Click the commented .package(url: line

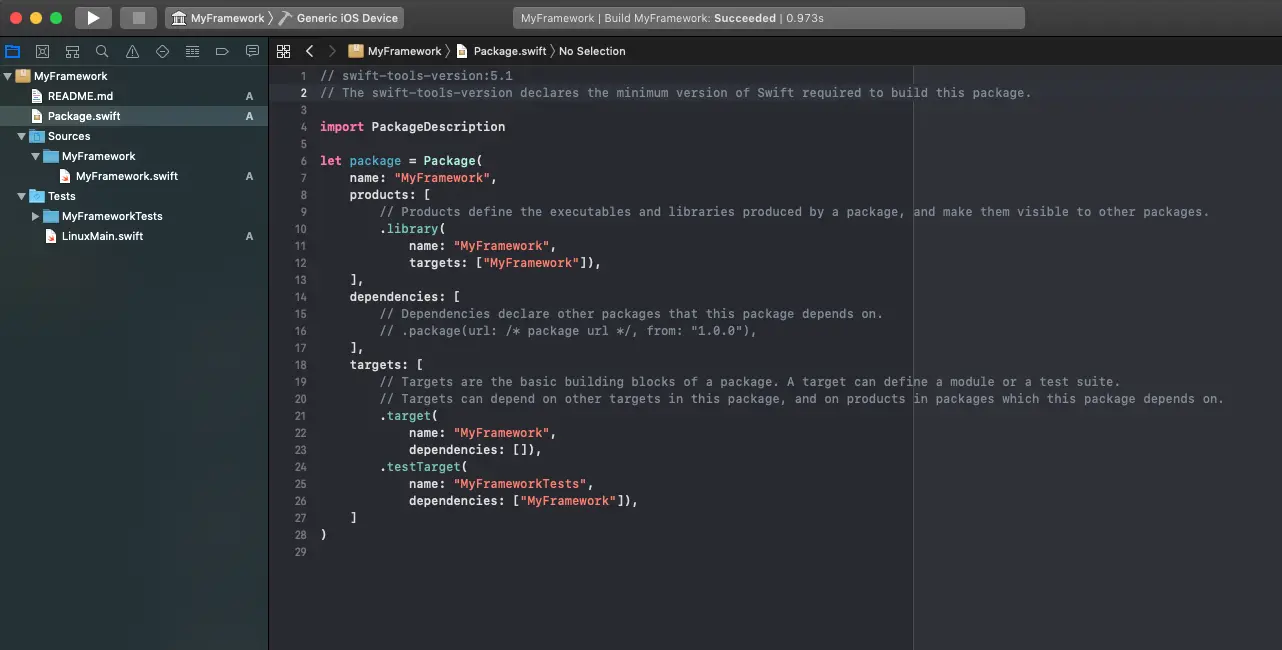[568, 331]
